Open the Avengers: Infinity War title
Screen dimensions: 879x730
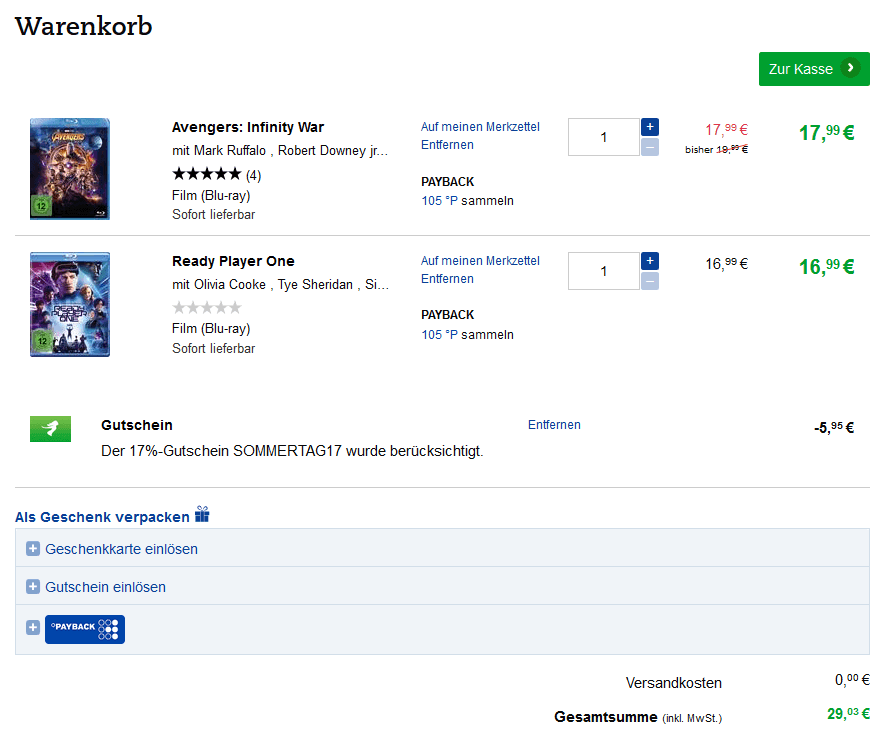[248, 127]
